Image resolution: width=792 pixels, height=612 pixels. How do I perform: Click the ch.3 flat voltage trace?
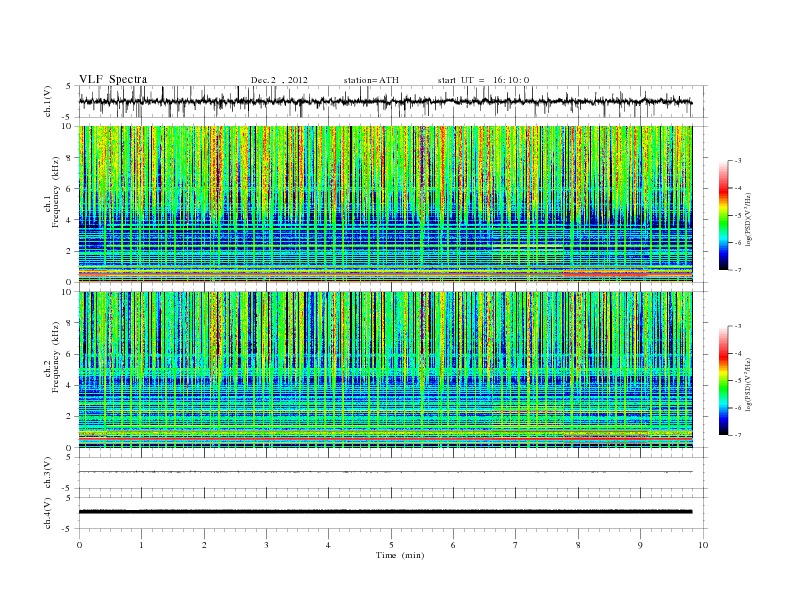(x=385, y=472)
